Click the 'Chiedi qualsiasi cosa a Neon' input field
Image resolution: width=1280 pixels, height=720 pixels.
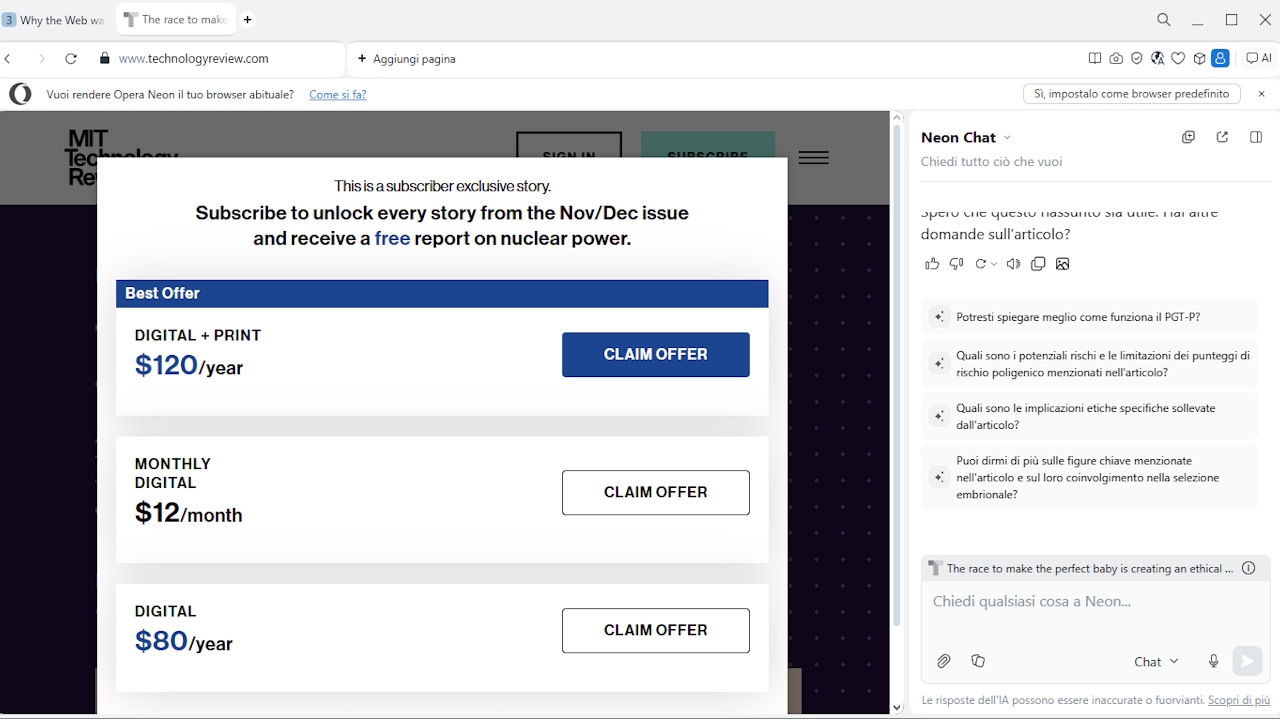(1090, 601)
